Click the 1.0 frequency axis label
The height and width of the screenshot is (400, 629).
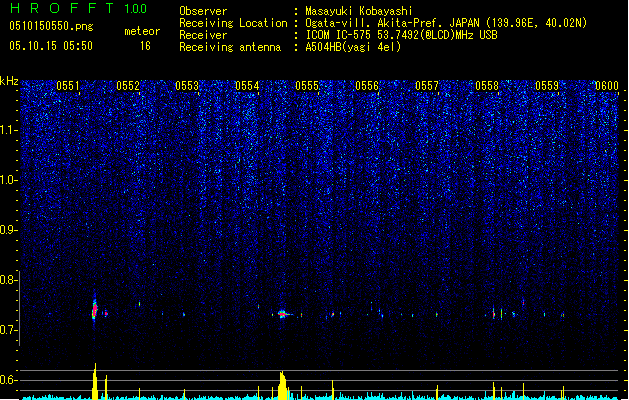[8, 180]
